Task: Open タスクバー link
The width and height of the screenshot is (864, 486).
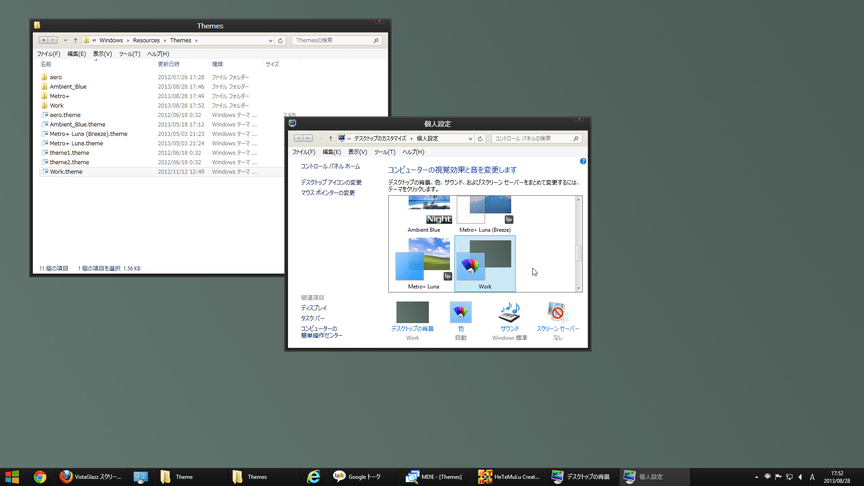Action: (x=312, y=318)
